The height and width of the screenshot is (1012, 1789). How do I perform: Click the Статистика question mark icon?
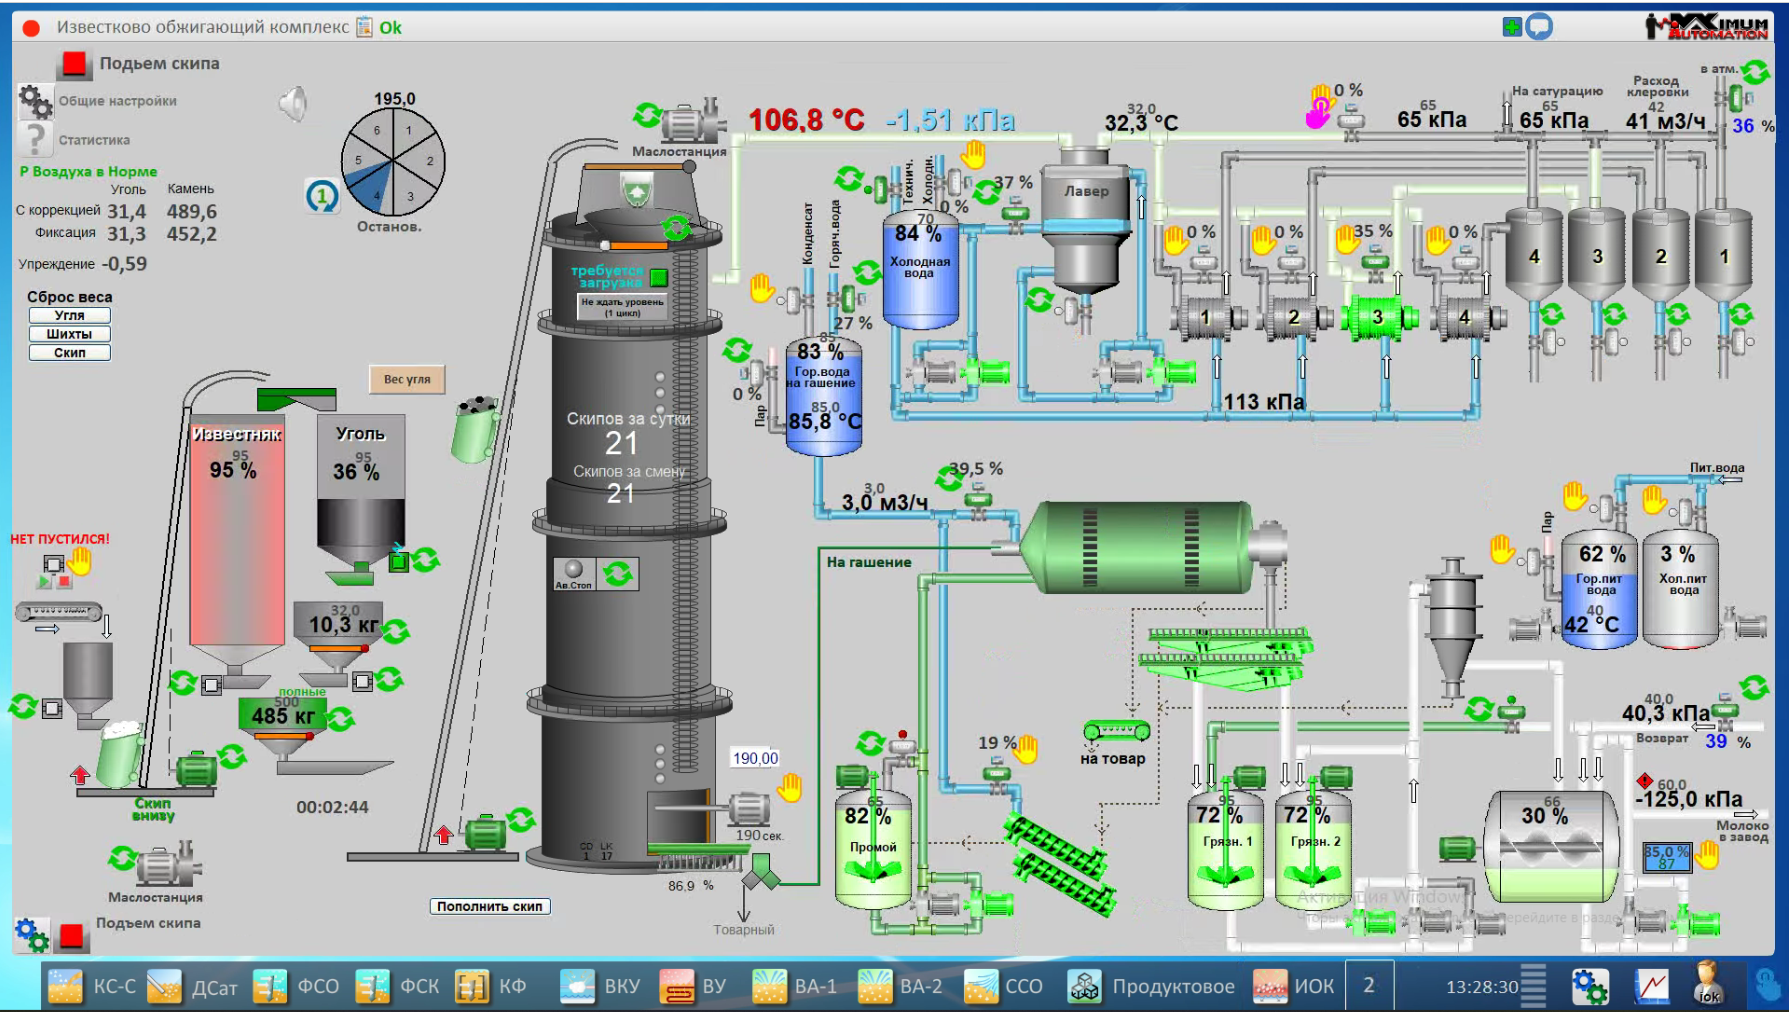(35, 139)
